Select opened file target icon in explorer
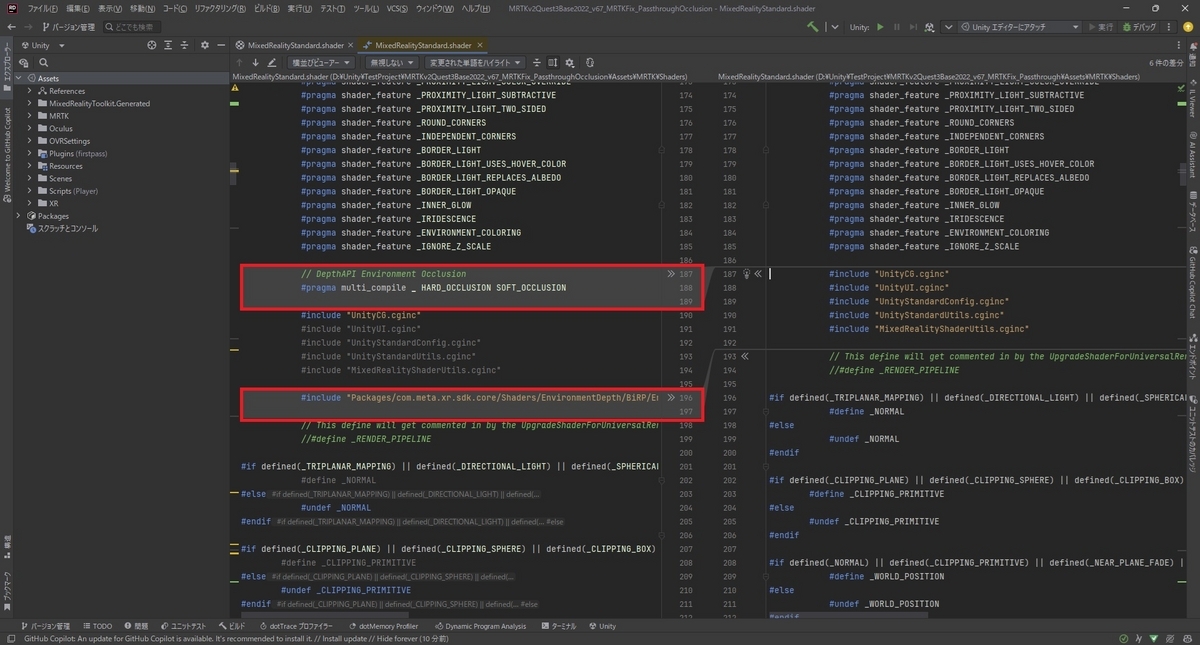 click(152, 45)
